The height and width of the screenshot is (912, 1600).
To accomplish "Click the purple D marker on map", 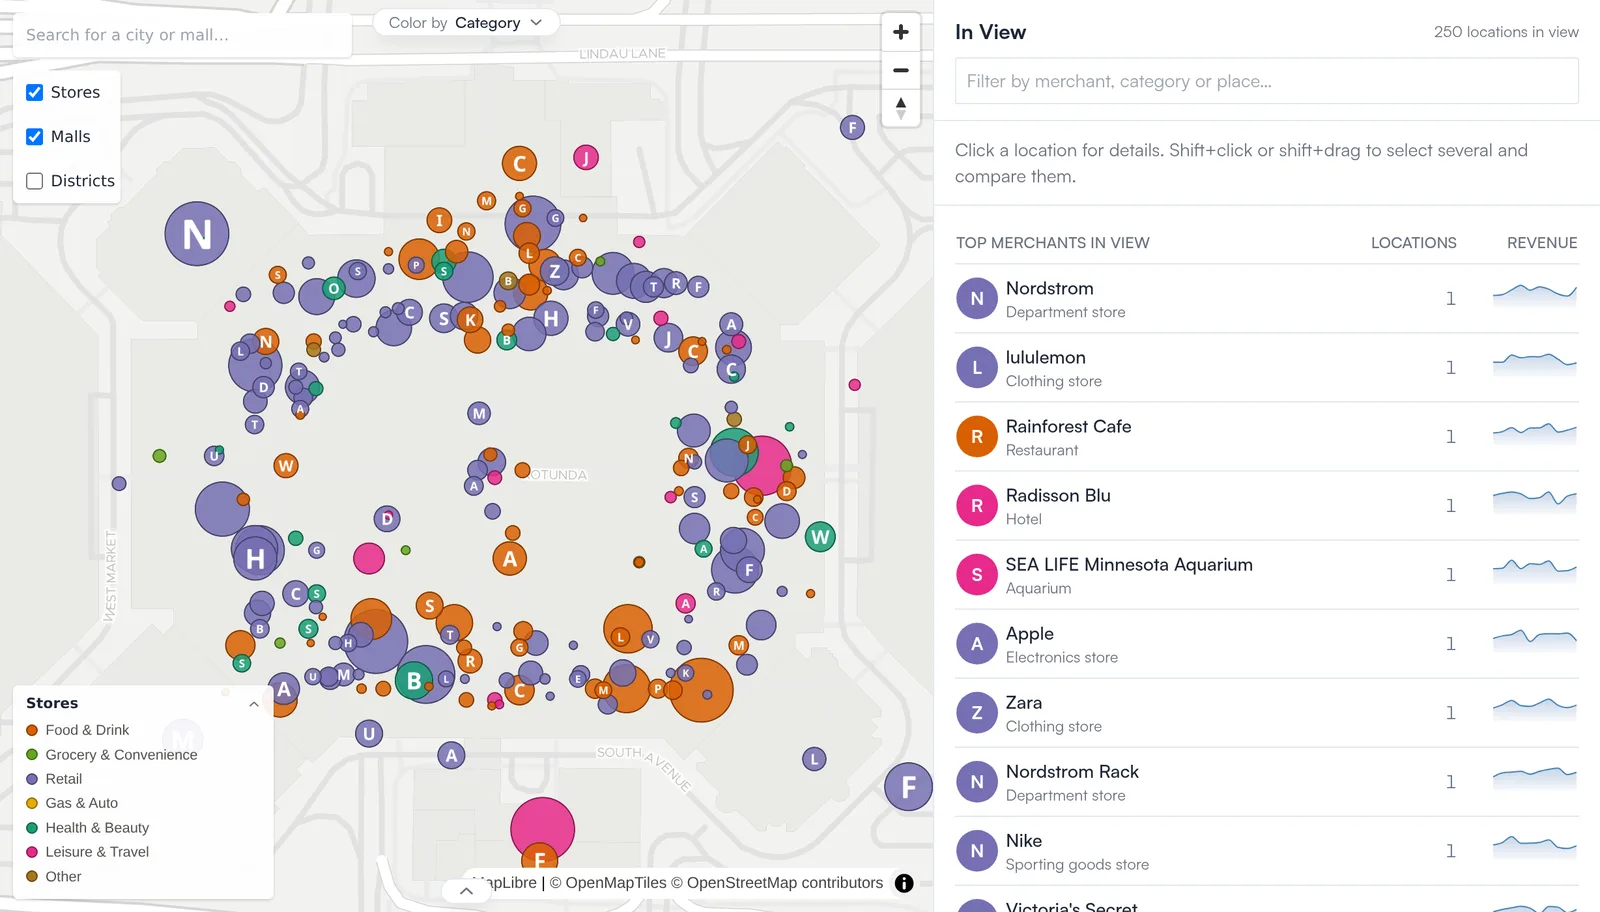I will pyautogui.click(x=387, y=519).
